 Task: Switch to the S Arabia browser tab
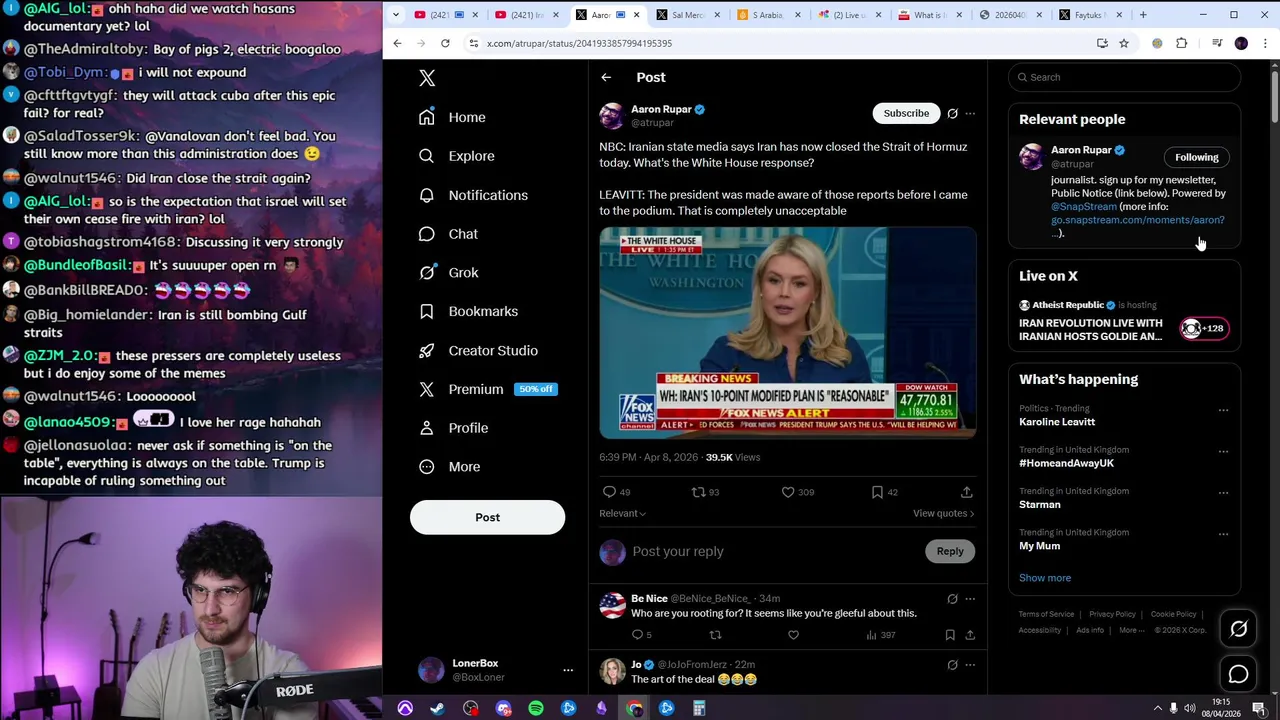click(768, 15)
